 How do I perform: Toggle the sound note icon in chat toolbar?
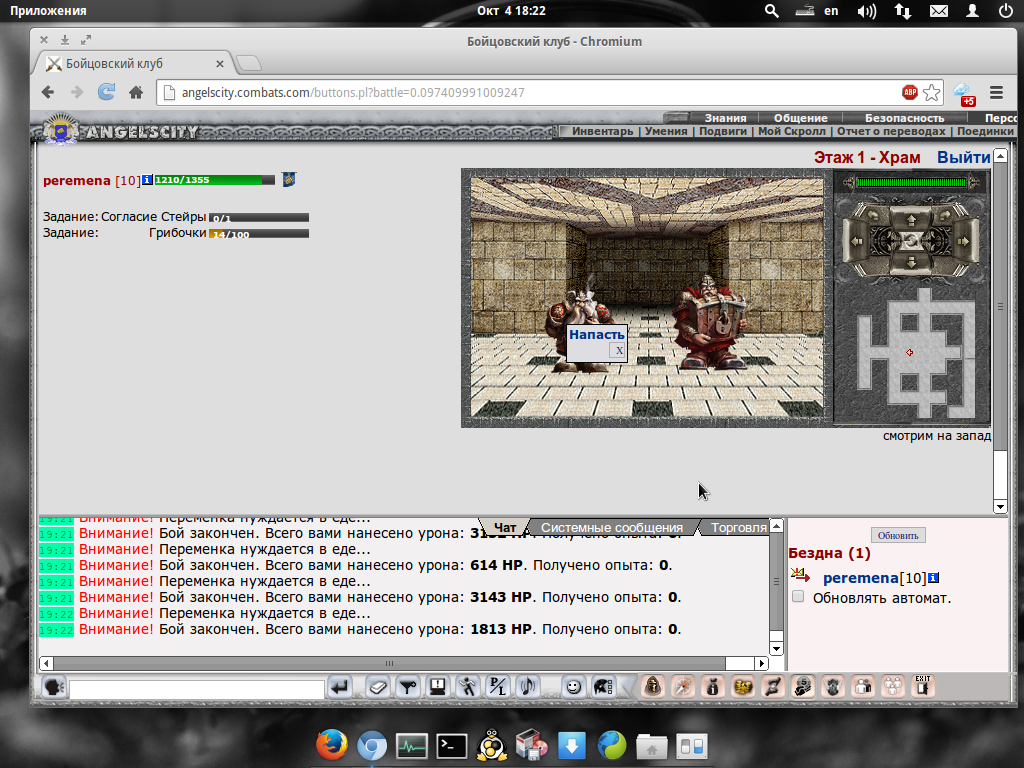tap(528, 687)
